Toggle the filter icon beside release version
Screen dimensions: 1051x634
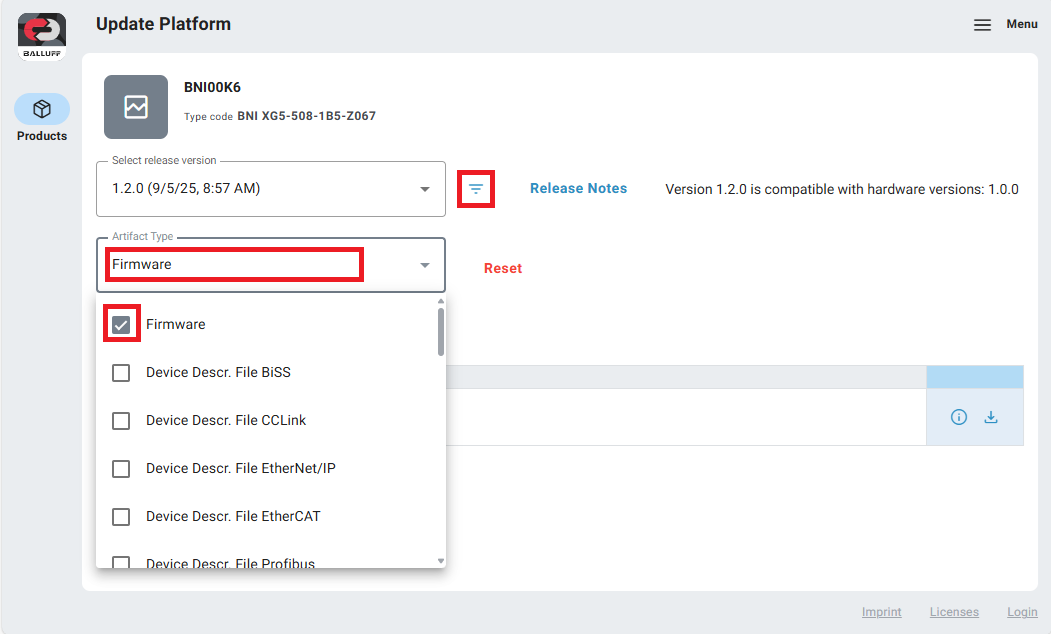[476, 189]
